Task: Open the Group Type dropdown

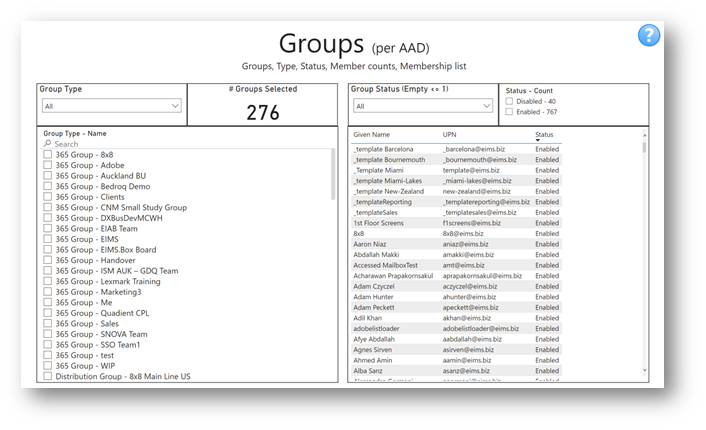Action: (112, 106)
